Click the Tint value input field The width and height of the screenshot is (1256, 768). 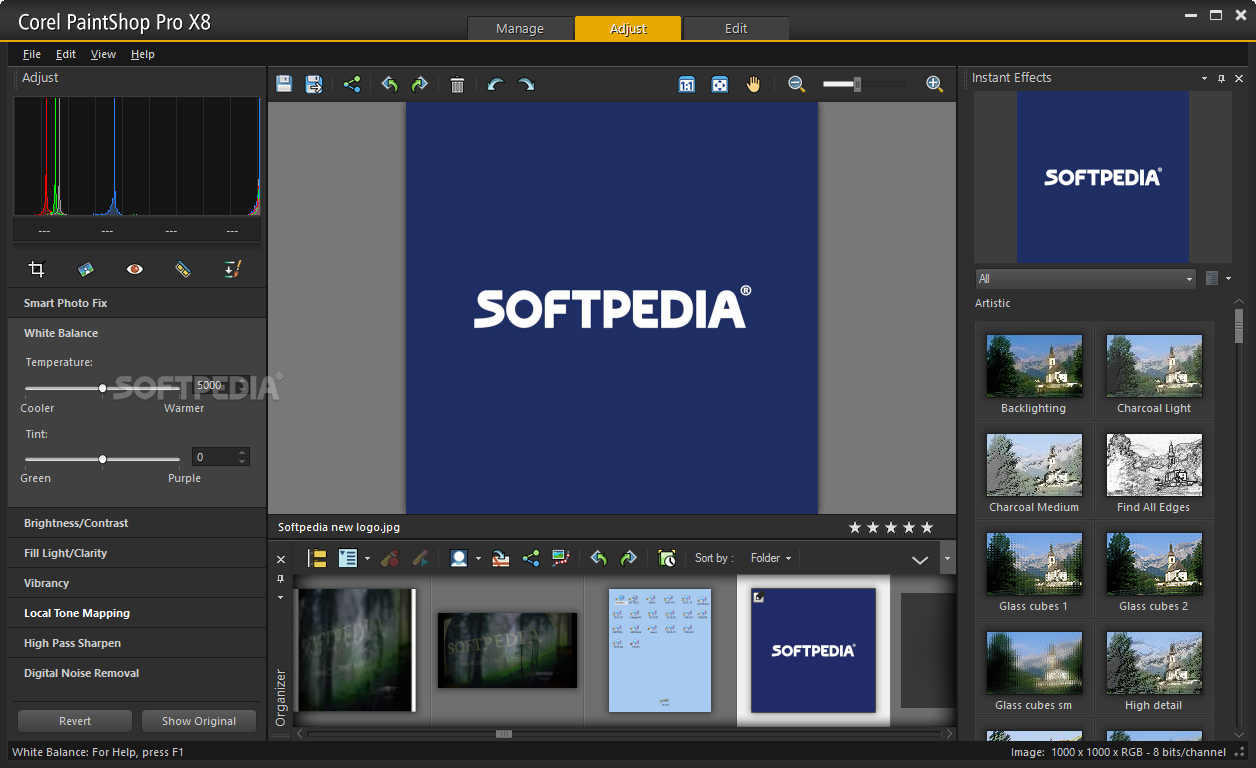[x=213, y=457]
